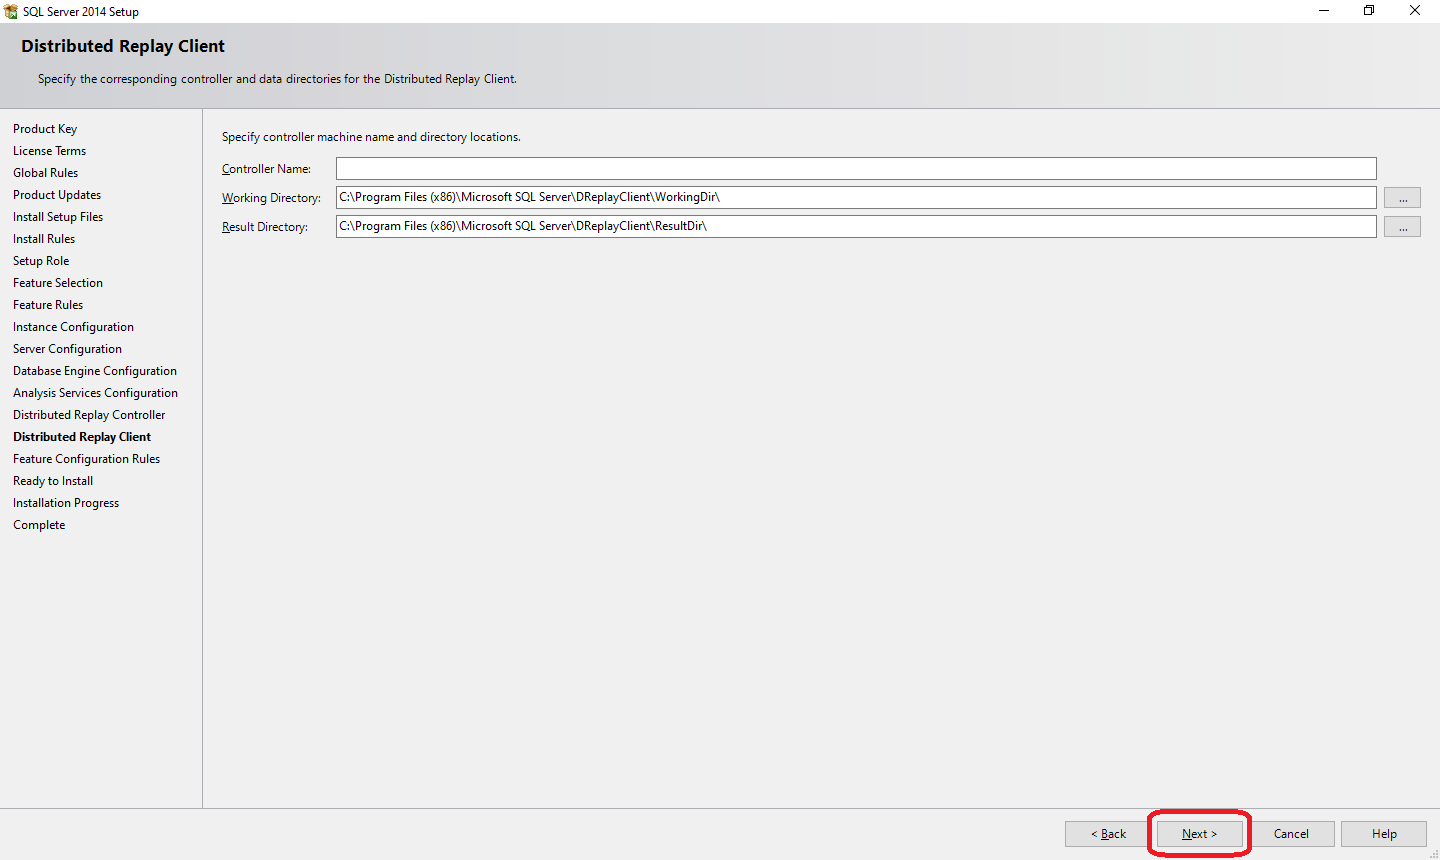Select Database Engine Configuration step
The height and width of the screenshot is (860, 1440).
[95, 371]
